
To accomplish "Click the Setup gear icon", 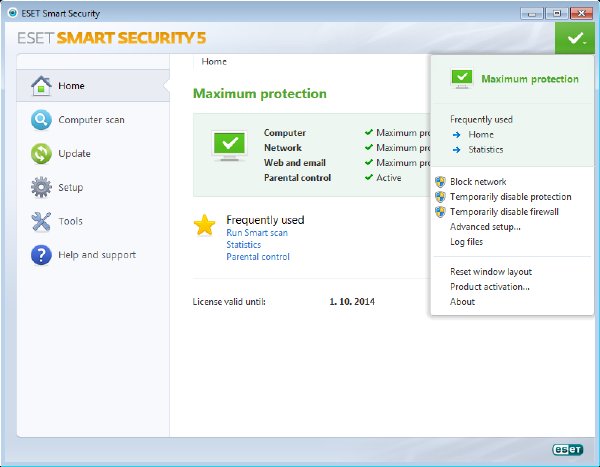I will 41,187.
